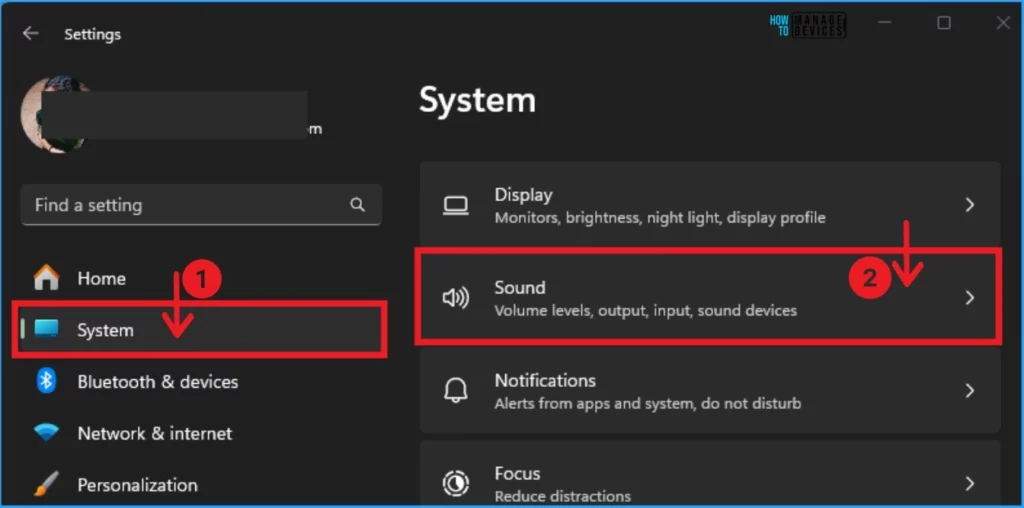This screenshot has width=1024, height=508.
Task: Click the Bluetooth icon in sidebar
Action: coord(46,381)
